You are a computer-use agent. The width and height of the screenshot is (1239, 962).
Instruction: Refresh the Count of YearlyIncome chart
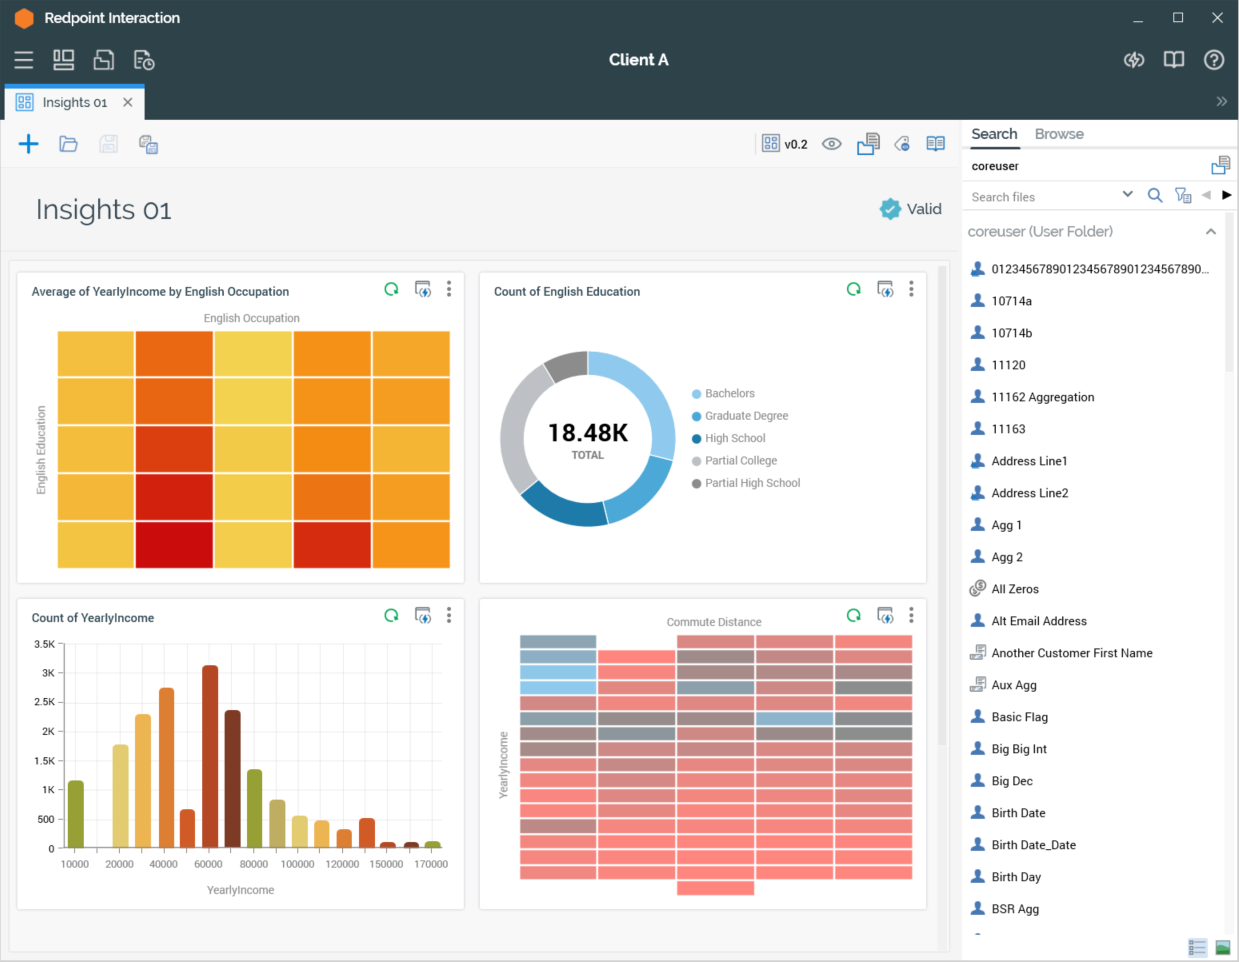tap(391, 615)
